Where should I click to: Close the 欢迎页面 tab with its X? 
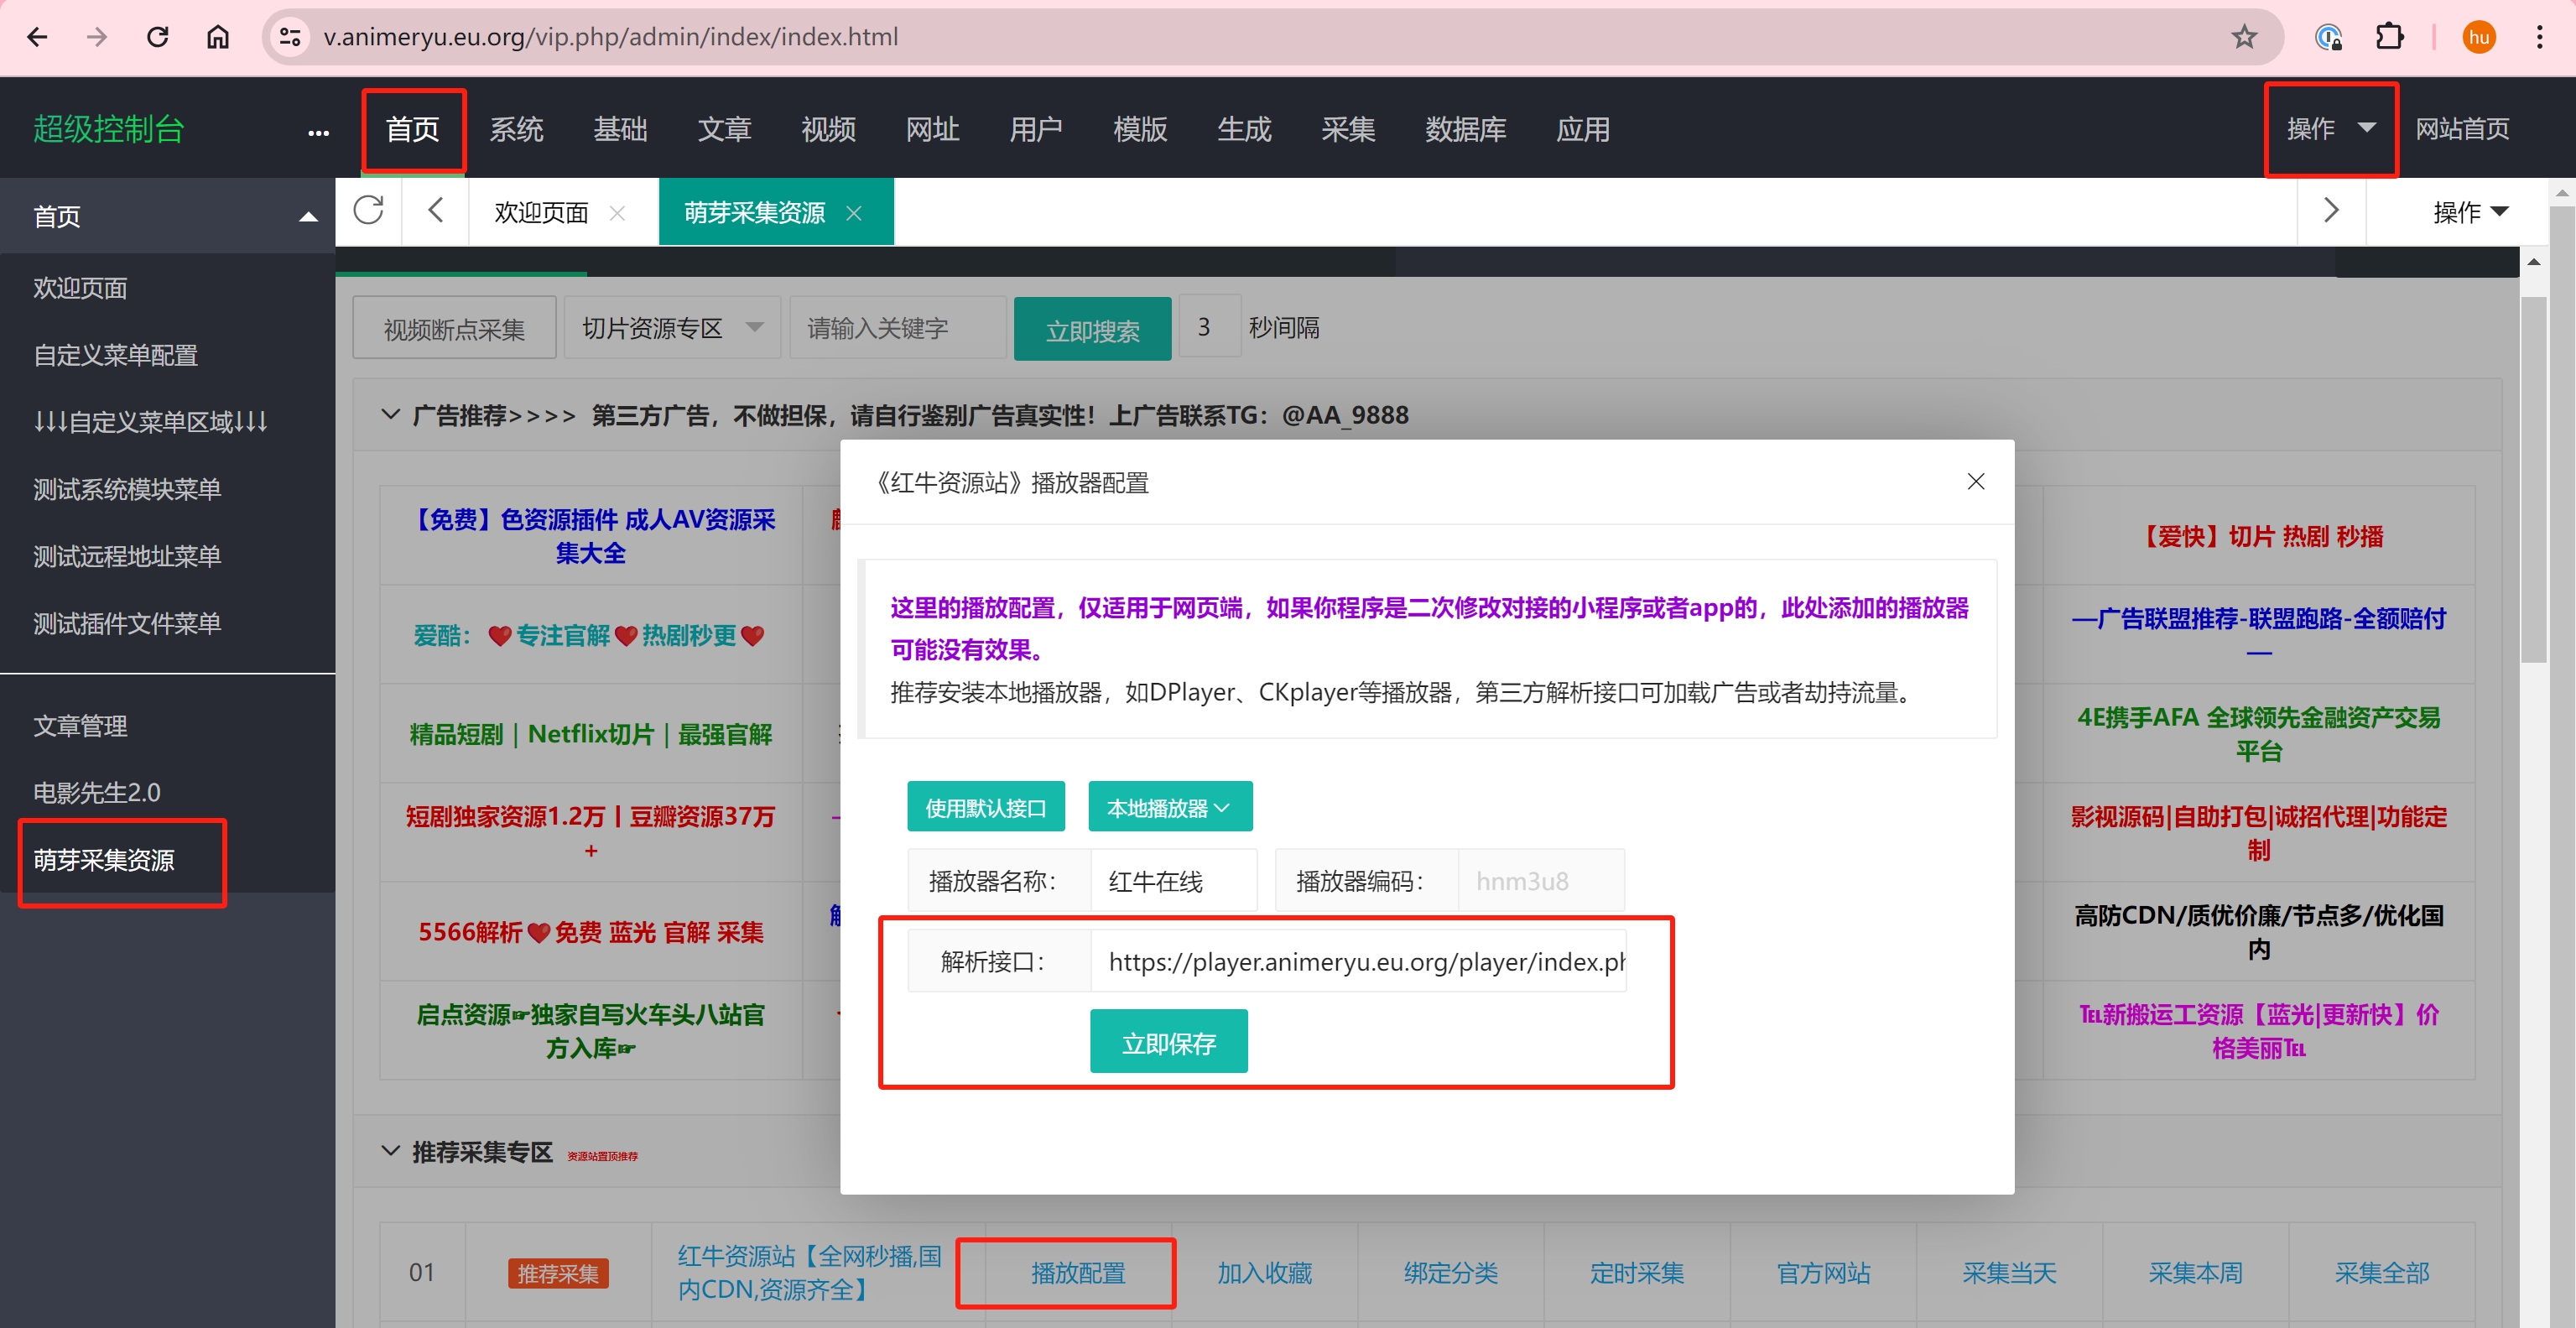pyautogui.click(x=617, y=213)
